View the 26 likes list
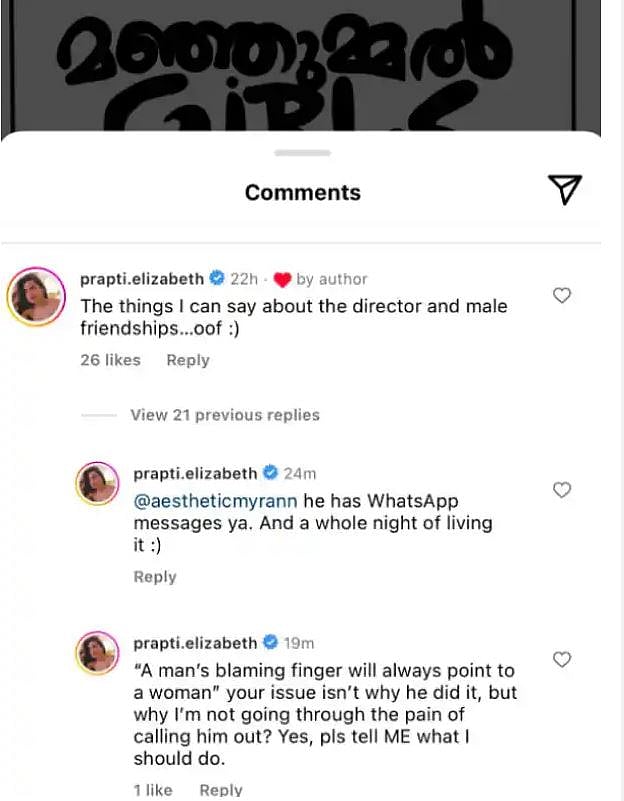Viewport: 624px width, 801px height. coord(110,360)
